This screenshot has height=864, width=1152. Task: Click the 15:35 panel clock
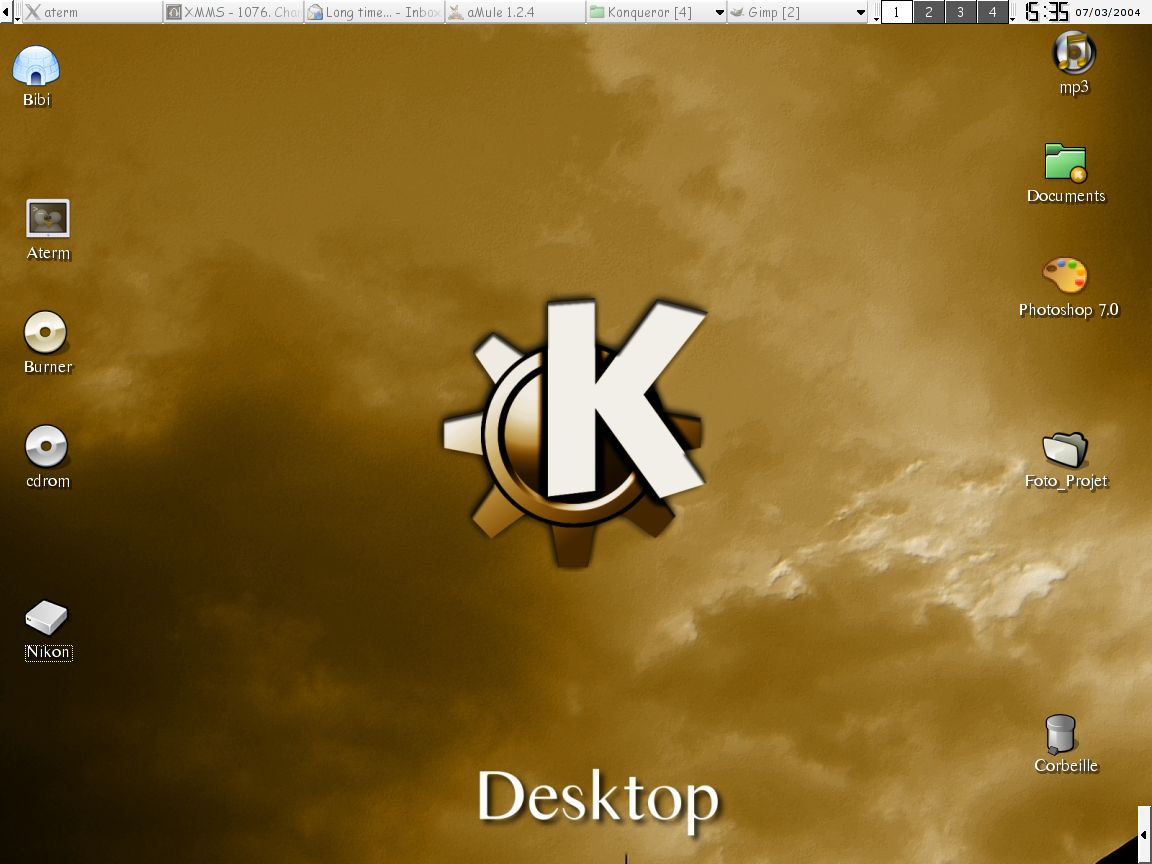(x=1046, y=12)
